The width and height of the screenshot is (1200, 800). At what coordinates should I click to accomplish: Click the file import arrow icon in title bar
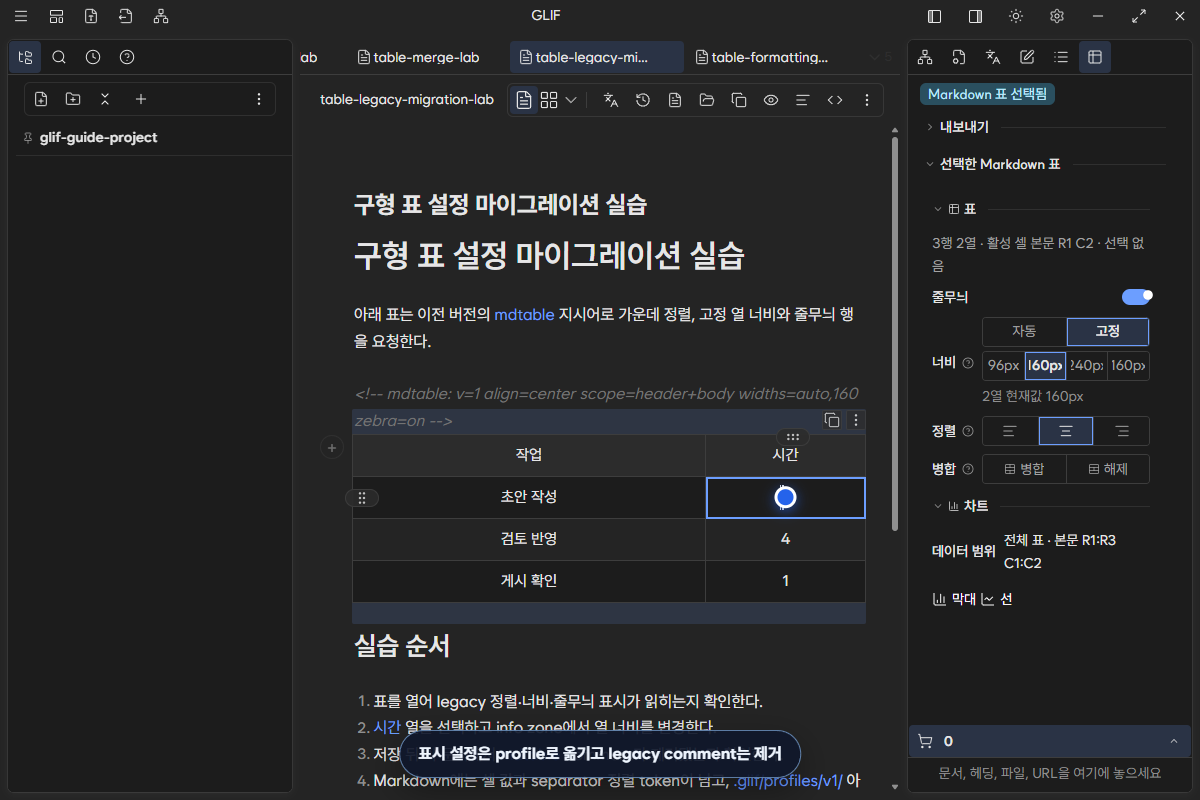(x=125, y=16)
